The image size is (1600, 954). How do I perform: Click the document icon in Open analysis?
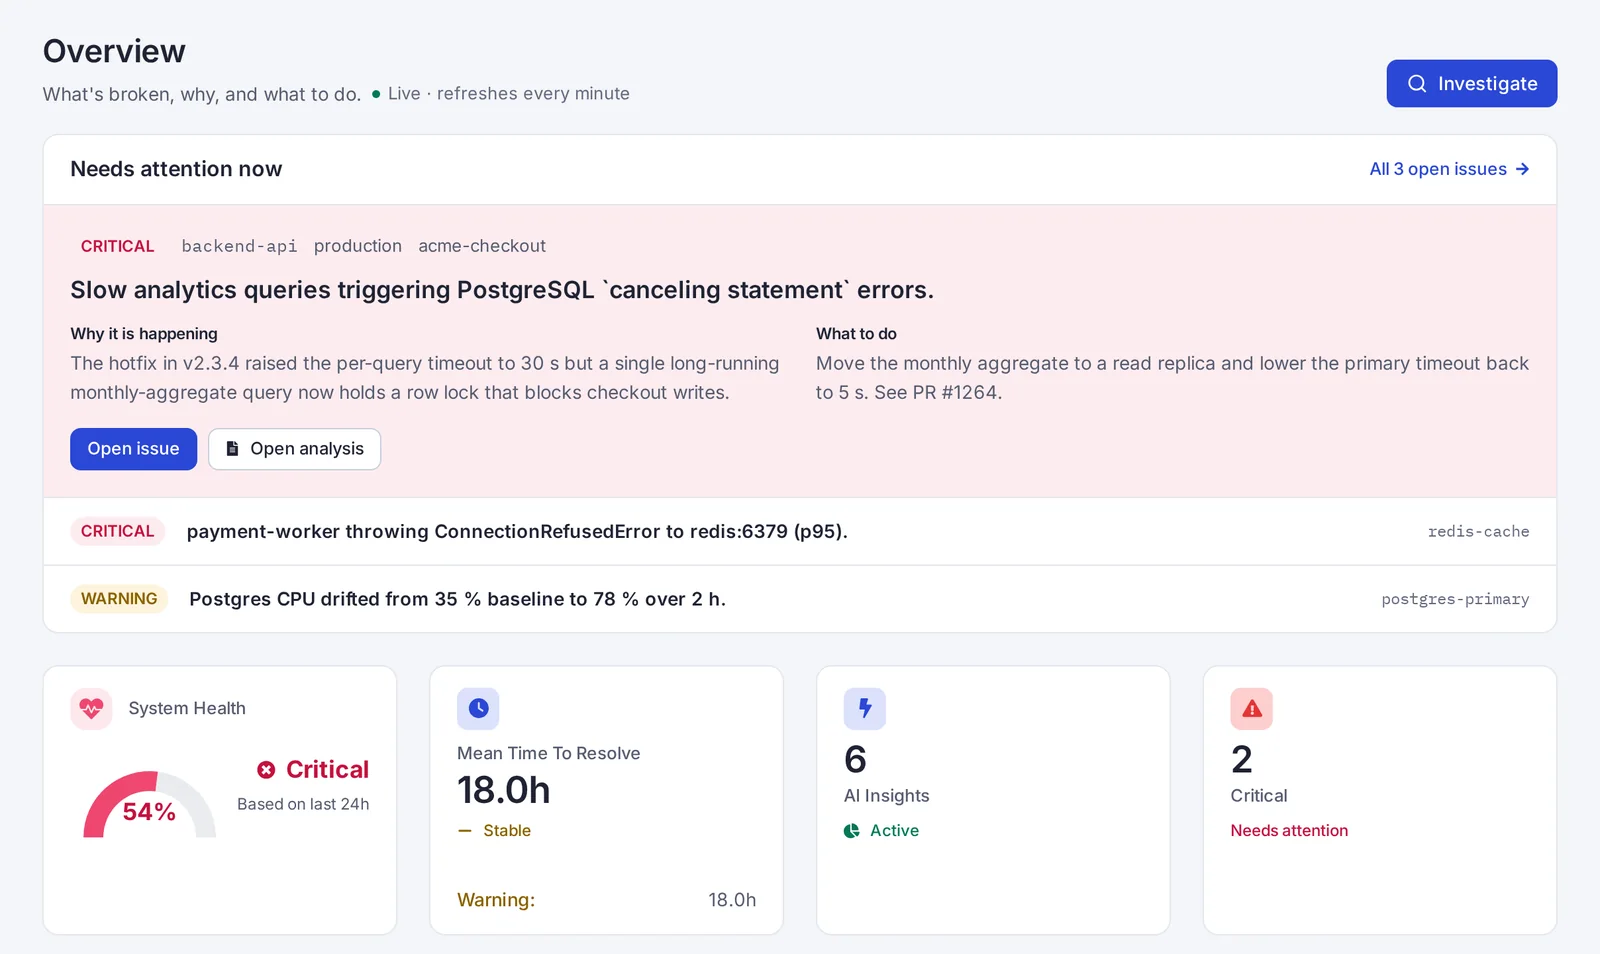[x=232, y=449]
